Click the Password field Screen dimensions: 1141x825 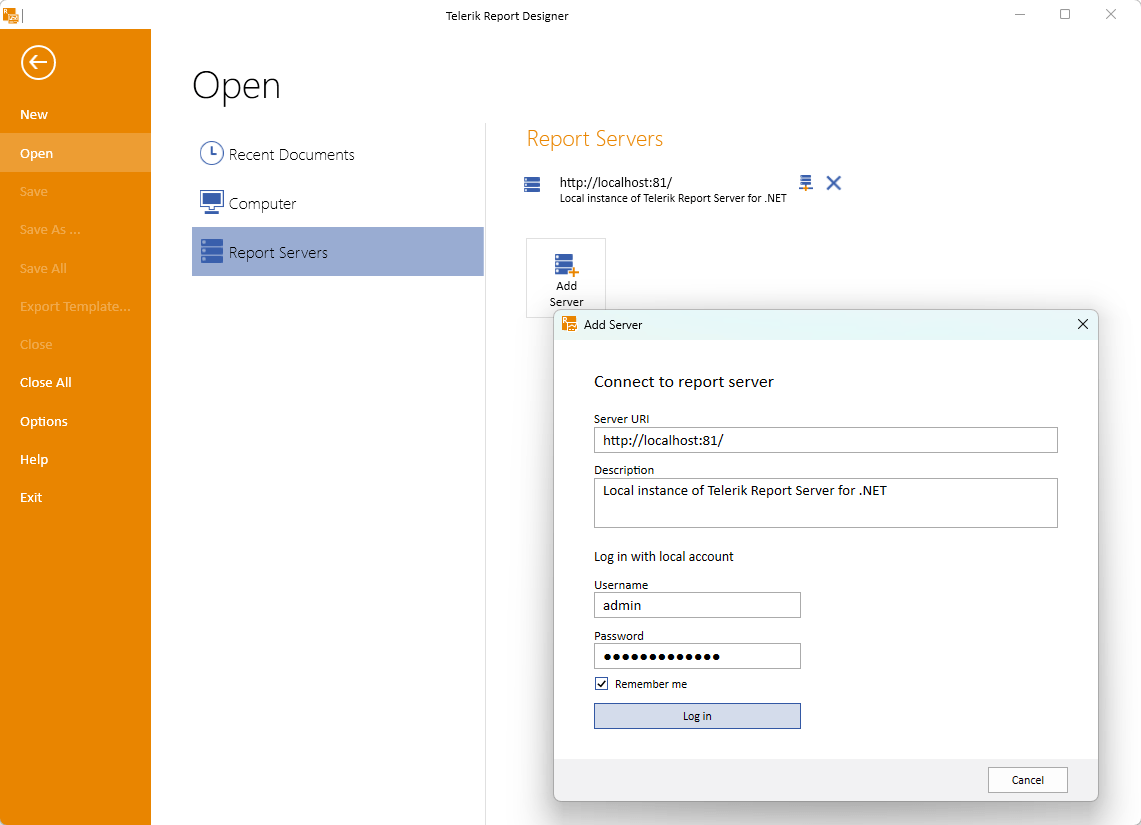pyautogui.click(x=697, y=656)
